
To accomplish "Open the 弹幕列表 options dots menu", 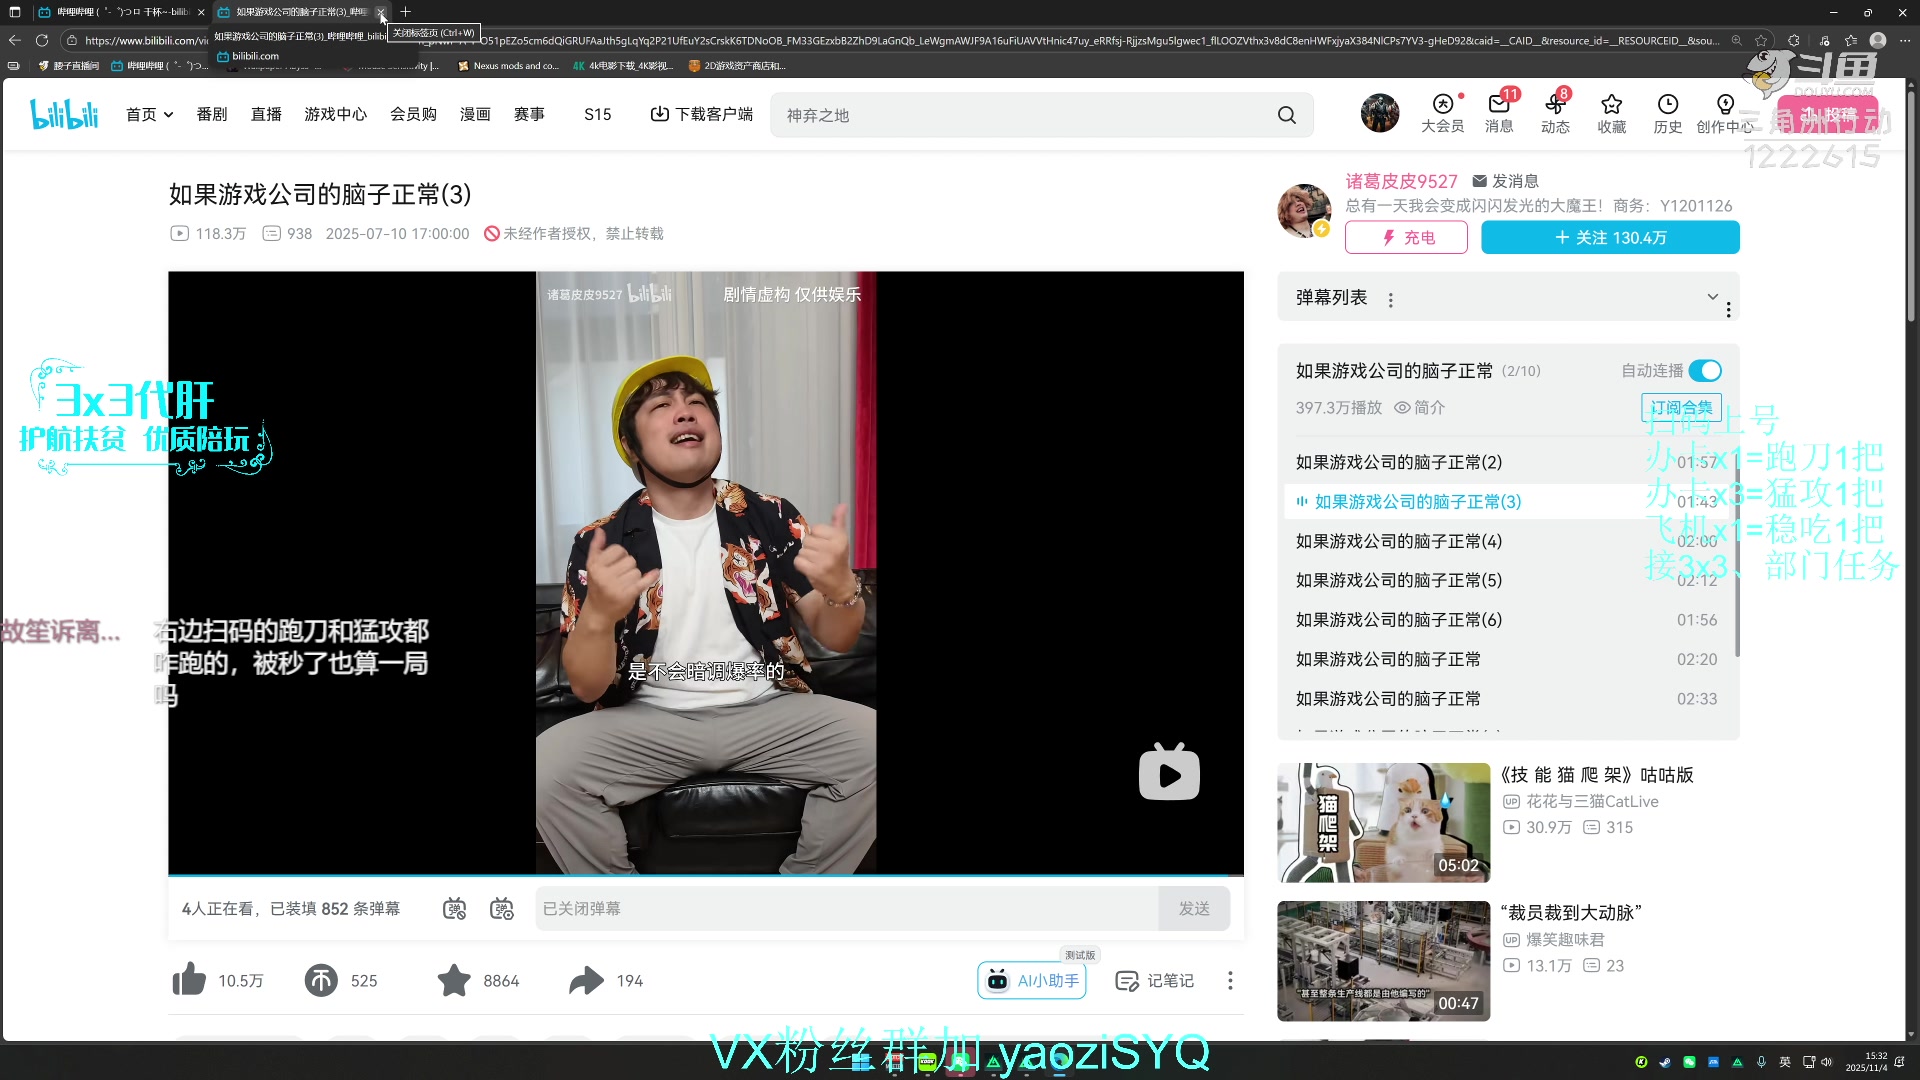I will pyautogui.click(x=1390, y=298).
